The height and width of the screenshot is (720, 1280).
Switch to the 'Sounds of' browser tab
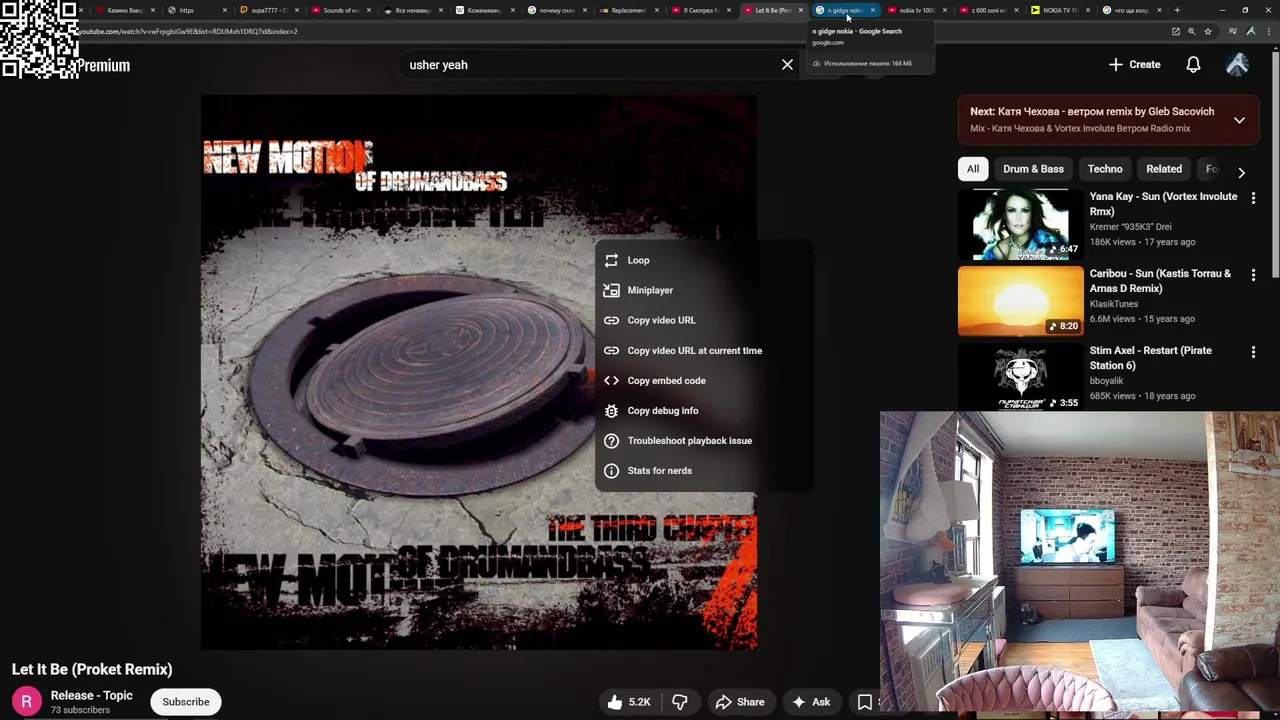pyautogui.click(x=340, y=10)
